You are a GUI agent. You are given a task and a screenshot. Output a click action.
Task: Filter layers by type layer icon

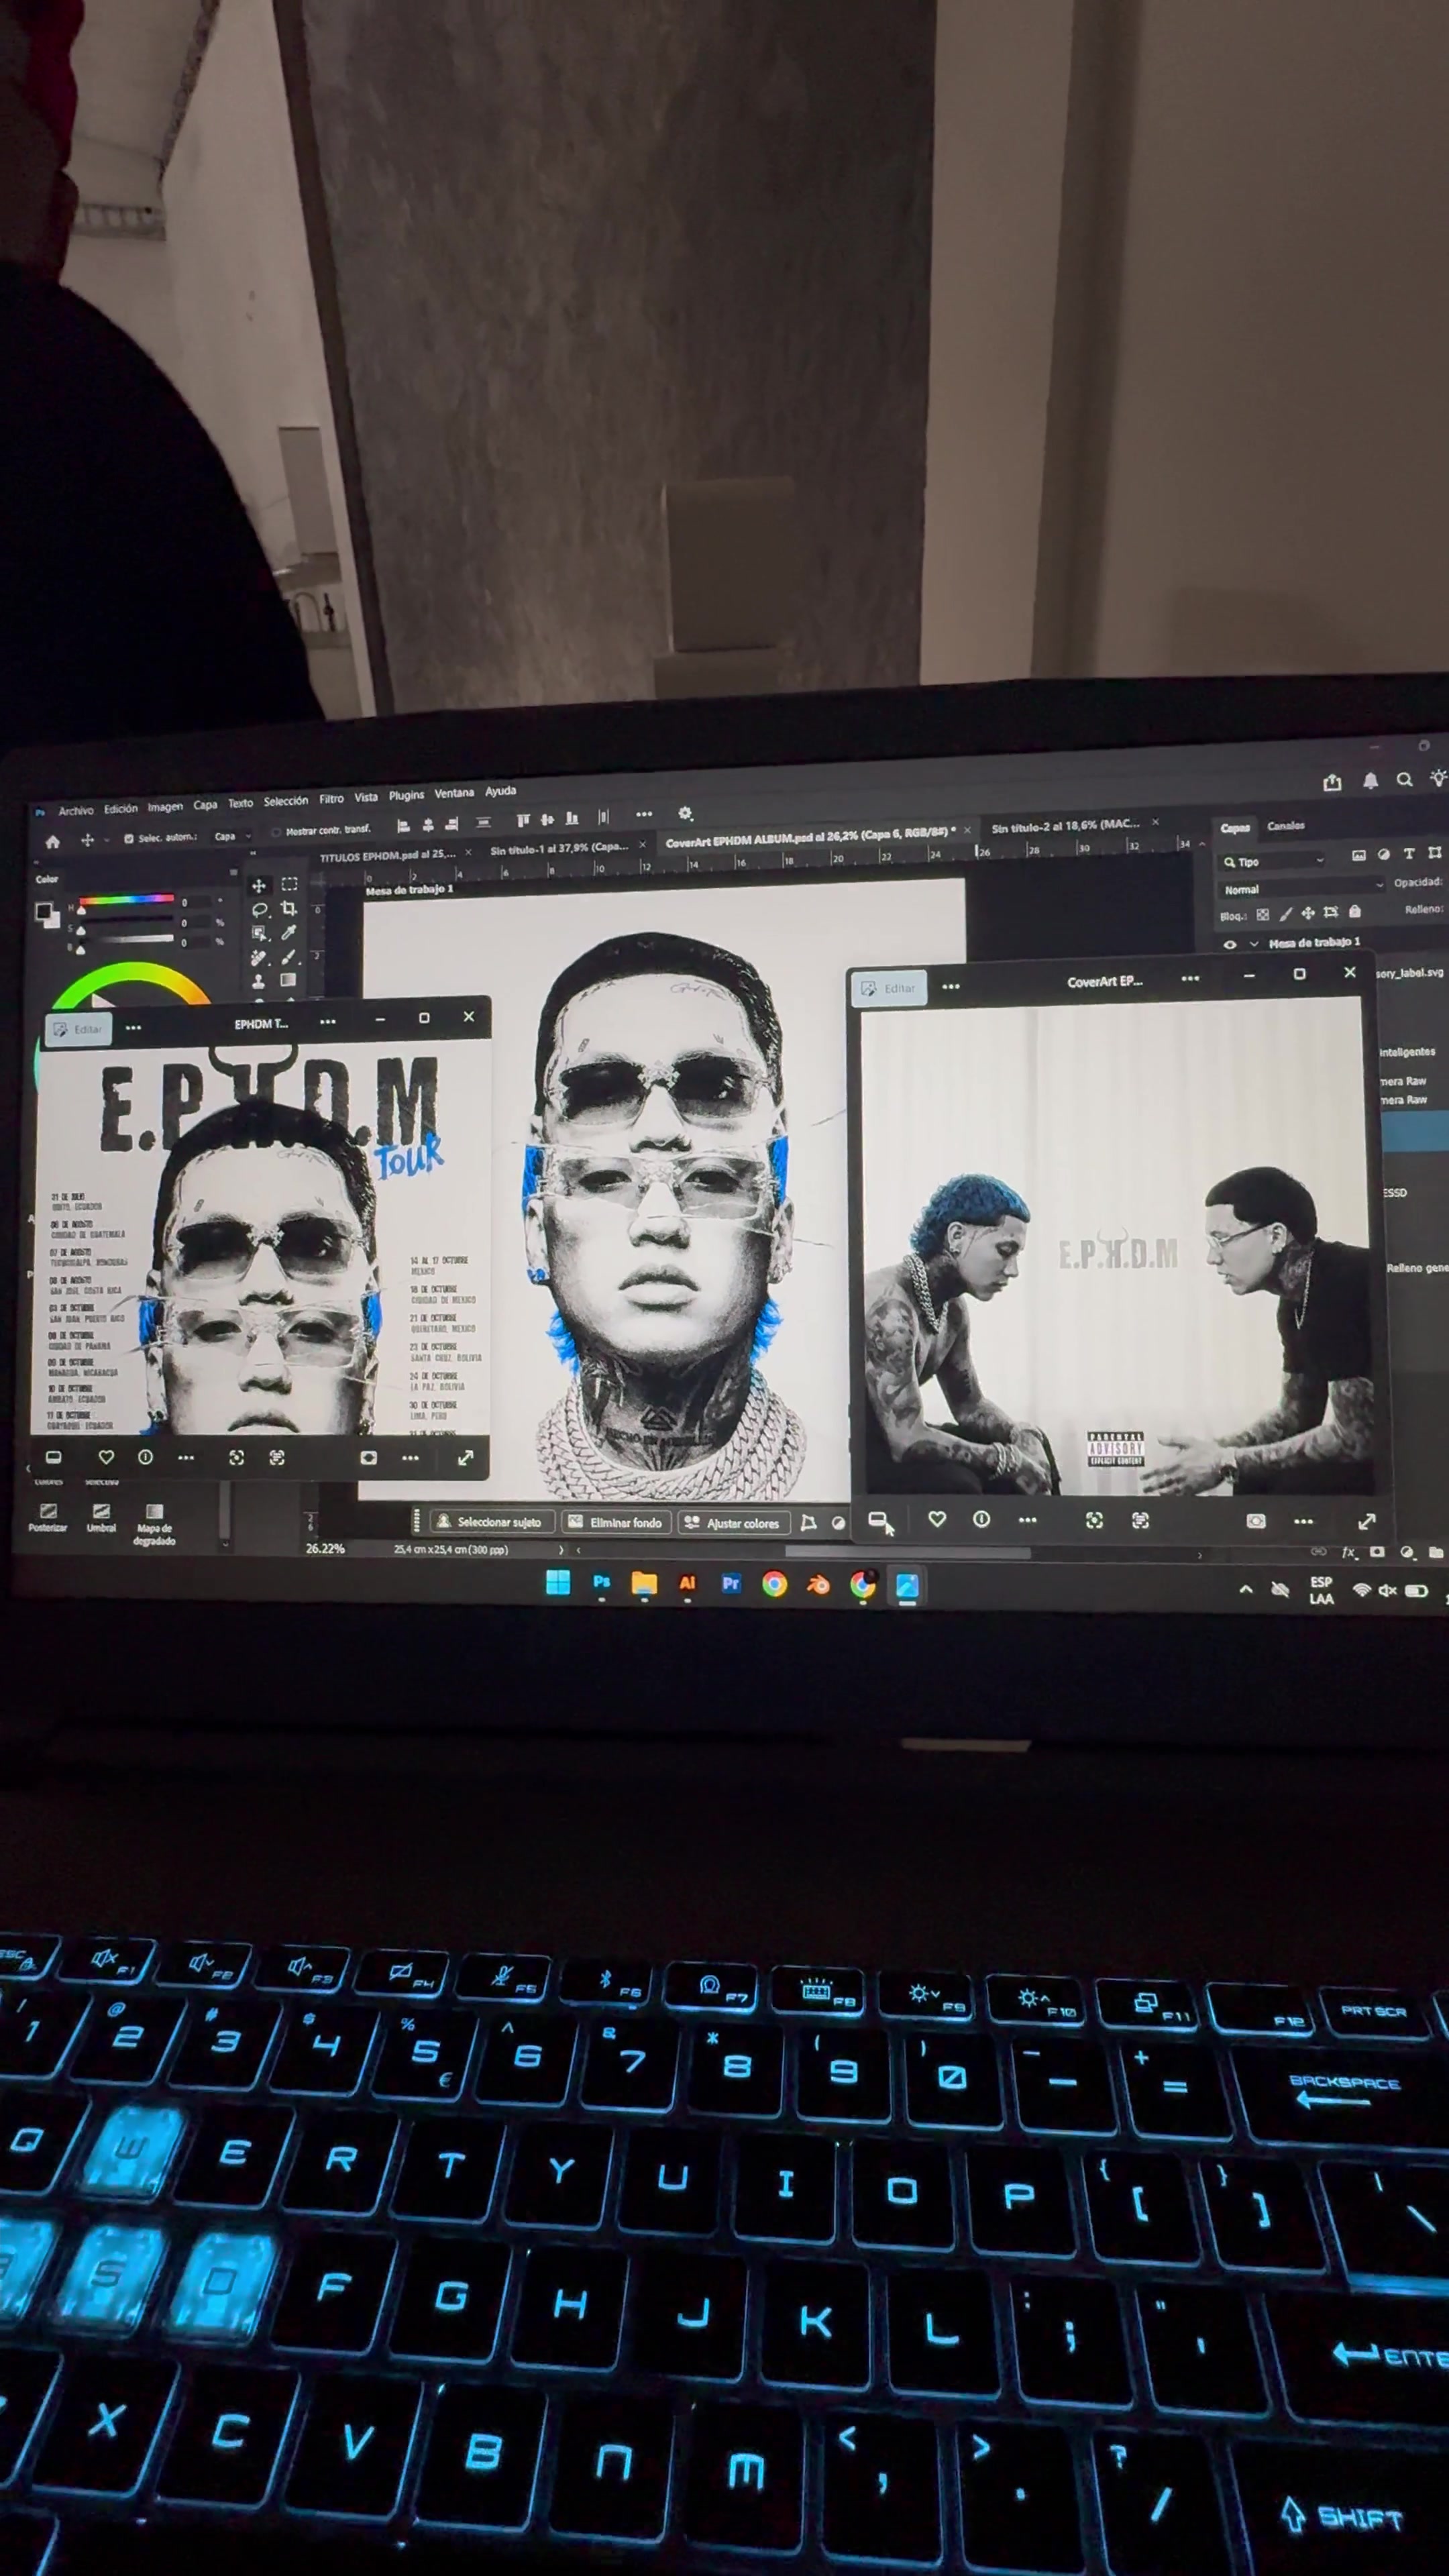(x=1409, y=854)
